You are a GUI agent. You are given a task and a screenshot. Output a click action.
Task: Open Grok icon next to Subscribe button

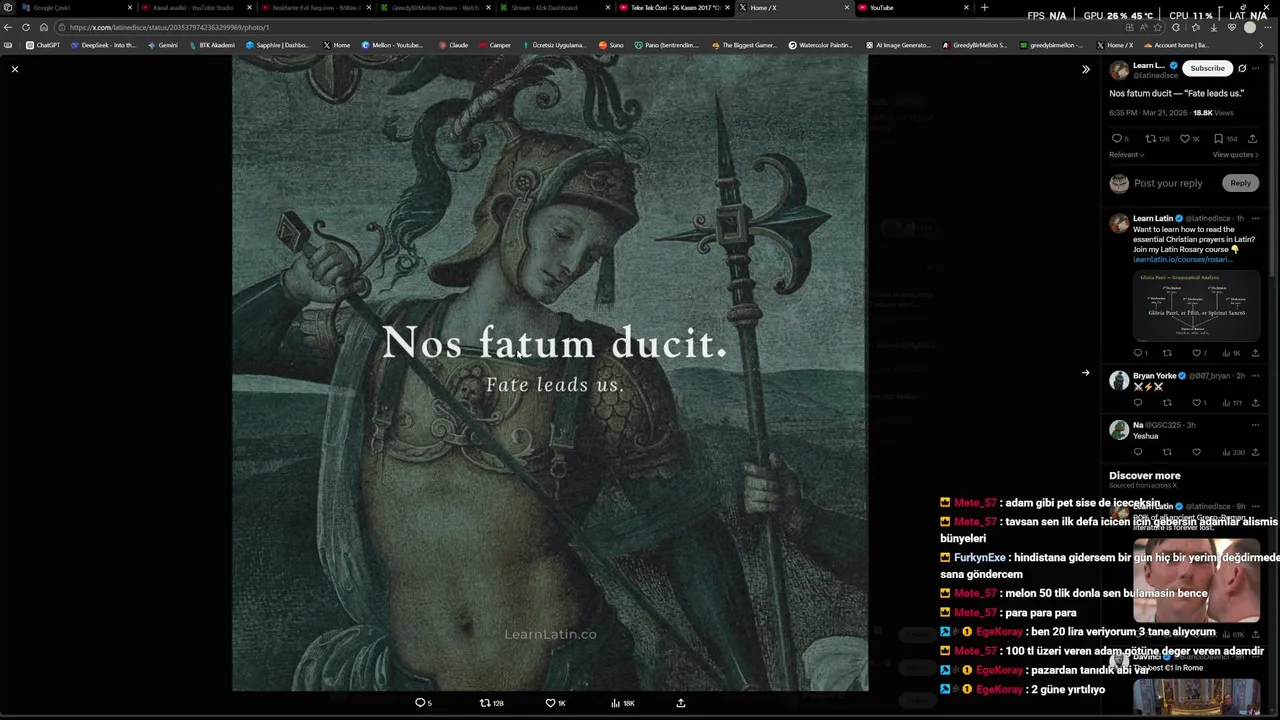1242,68
